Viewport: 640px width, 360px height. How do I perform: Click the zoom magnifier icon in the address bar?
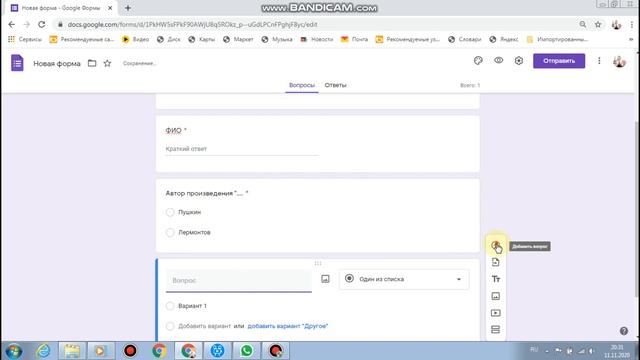pos(582,24)
